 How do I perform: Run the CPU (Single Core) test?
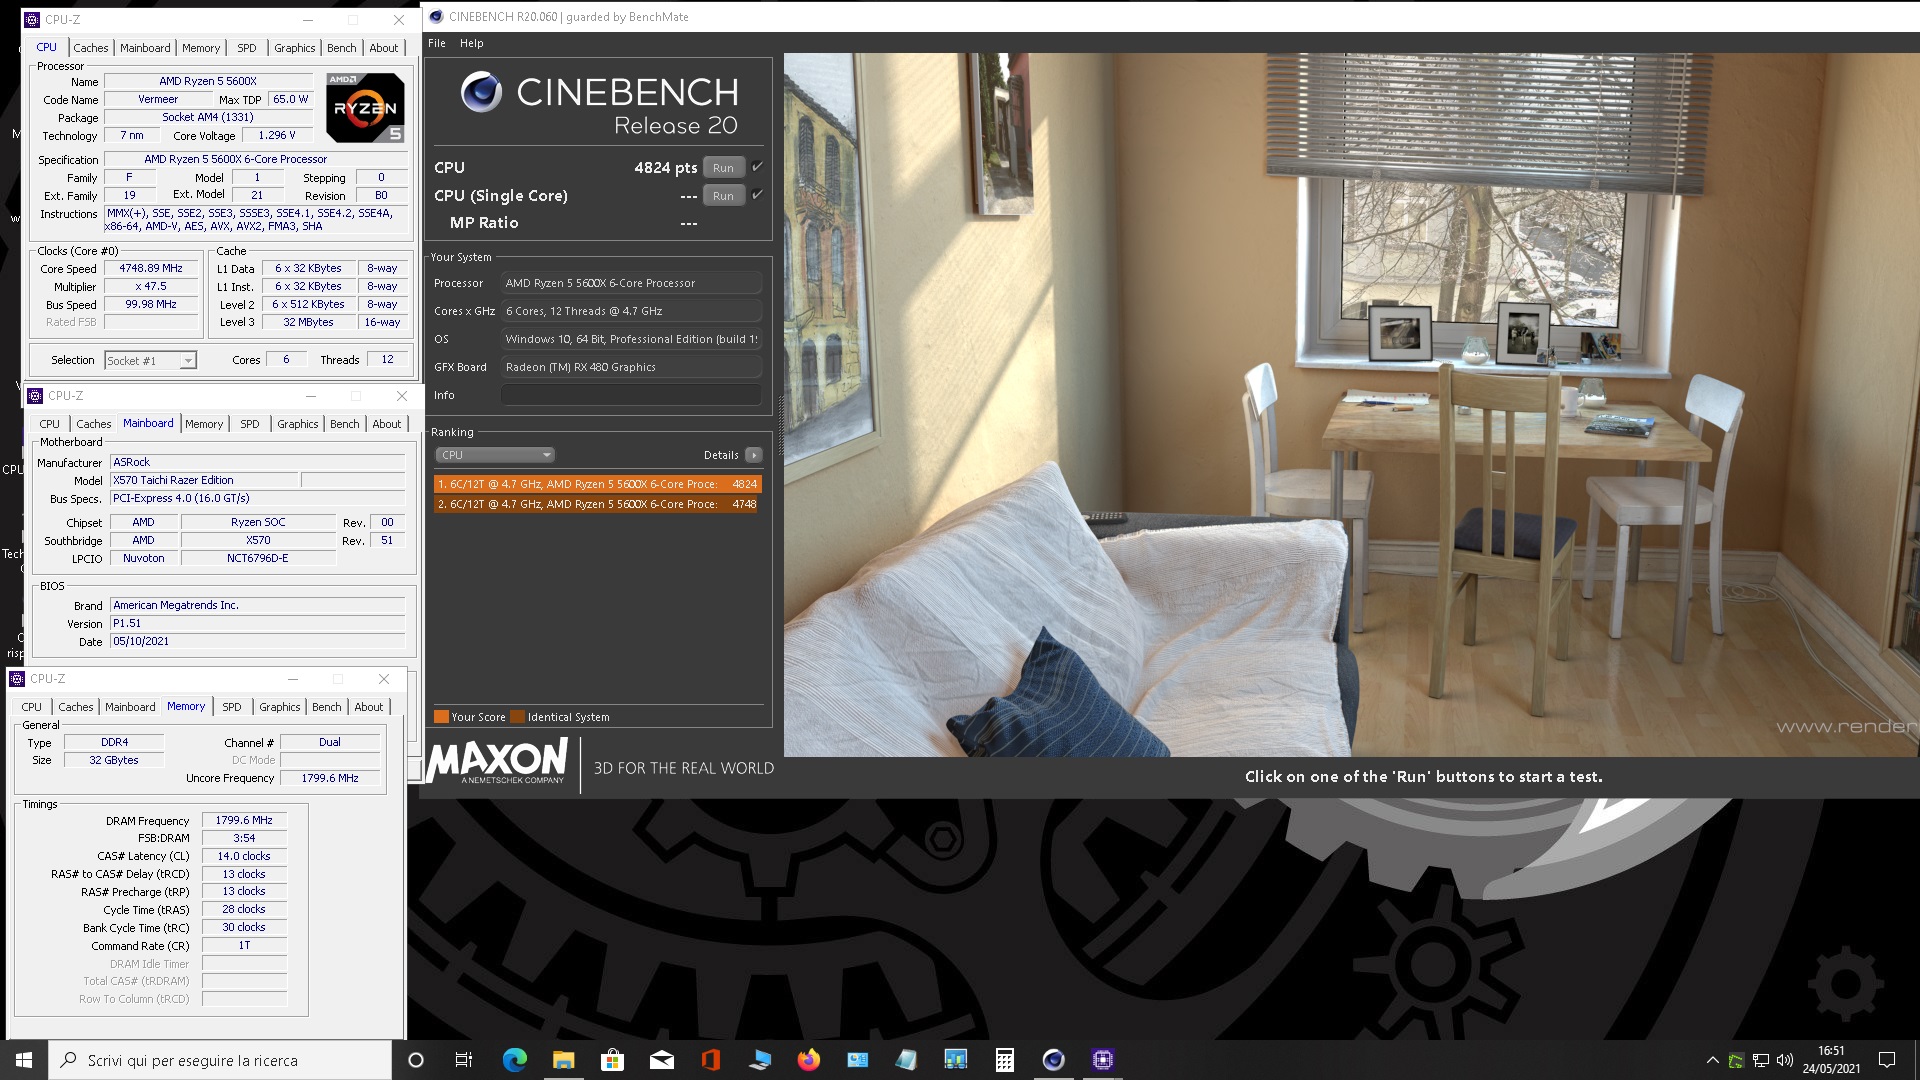(x=723, y=196)
